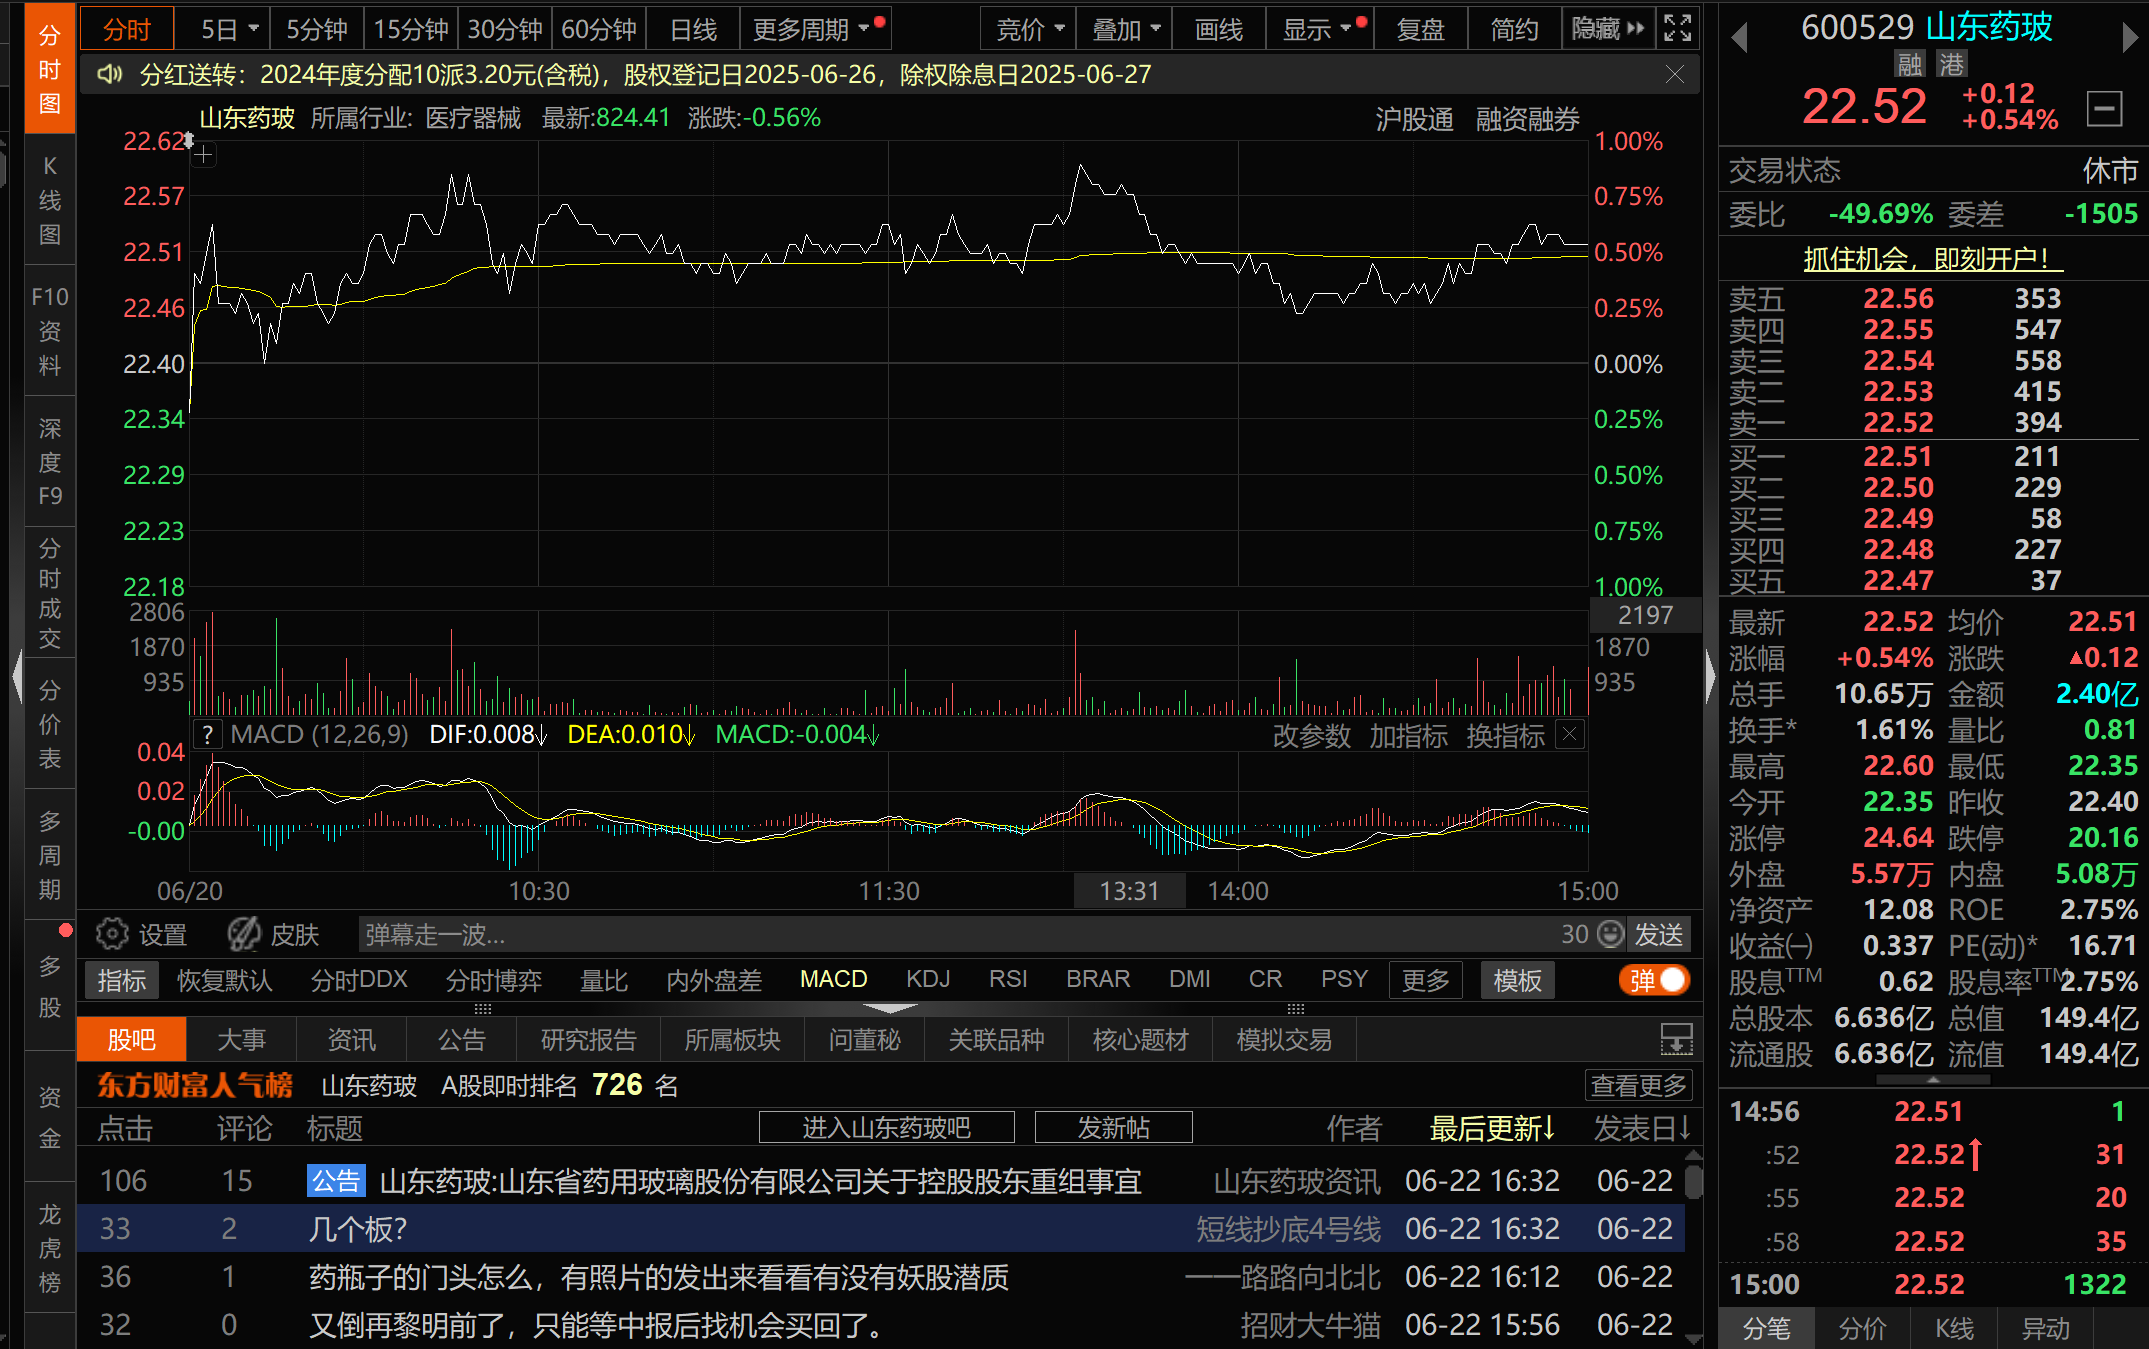The height and width of the screenshot is (1349, 2149).
Task: Open 分时图 sidebar item
Action: [x=50, y=69]
